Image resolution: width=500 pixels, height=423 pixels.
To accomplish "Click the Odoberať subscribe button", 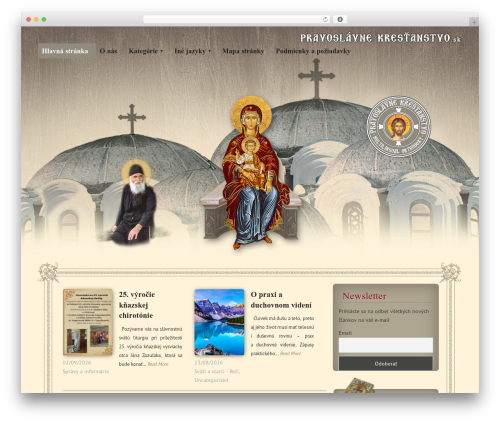I will point(386,364).
